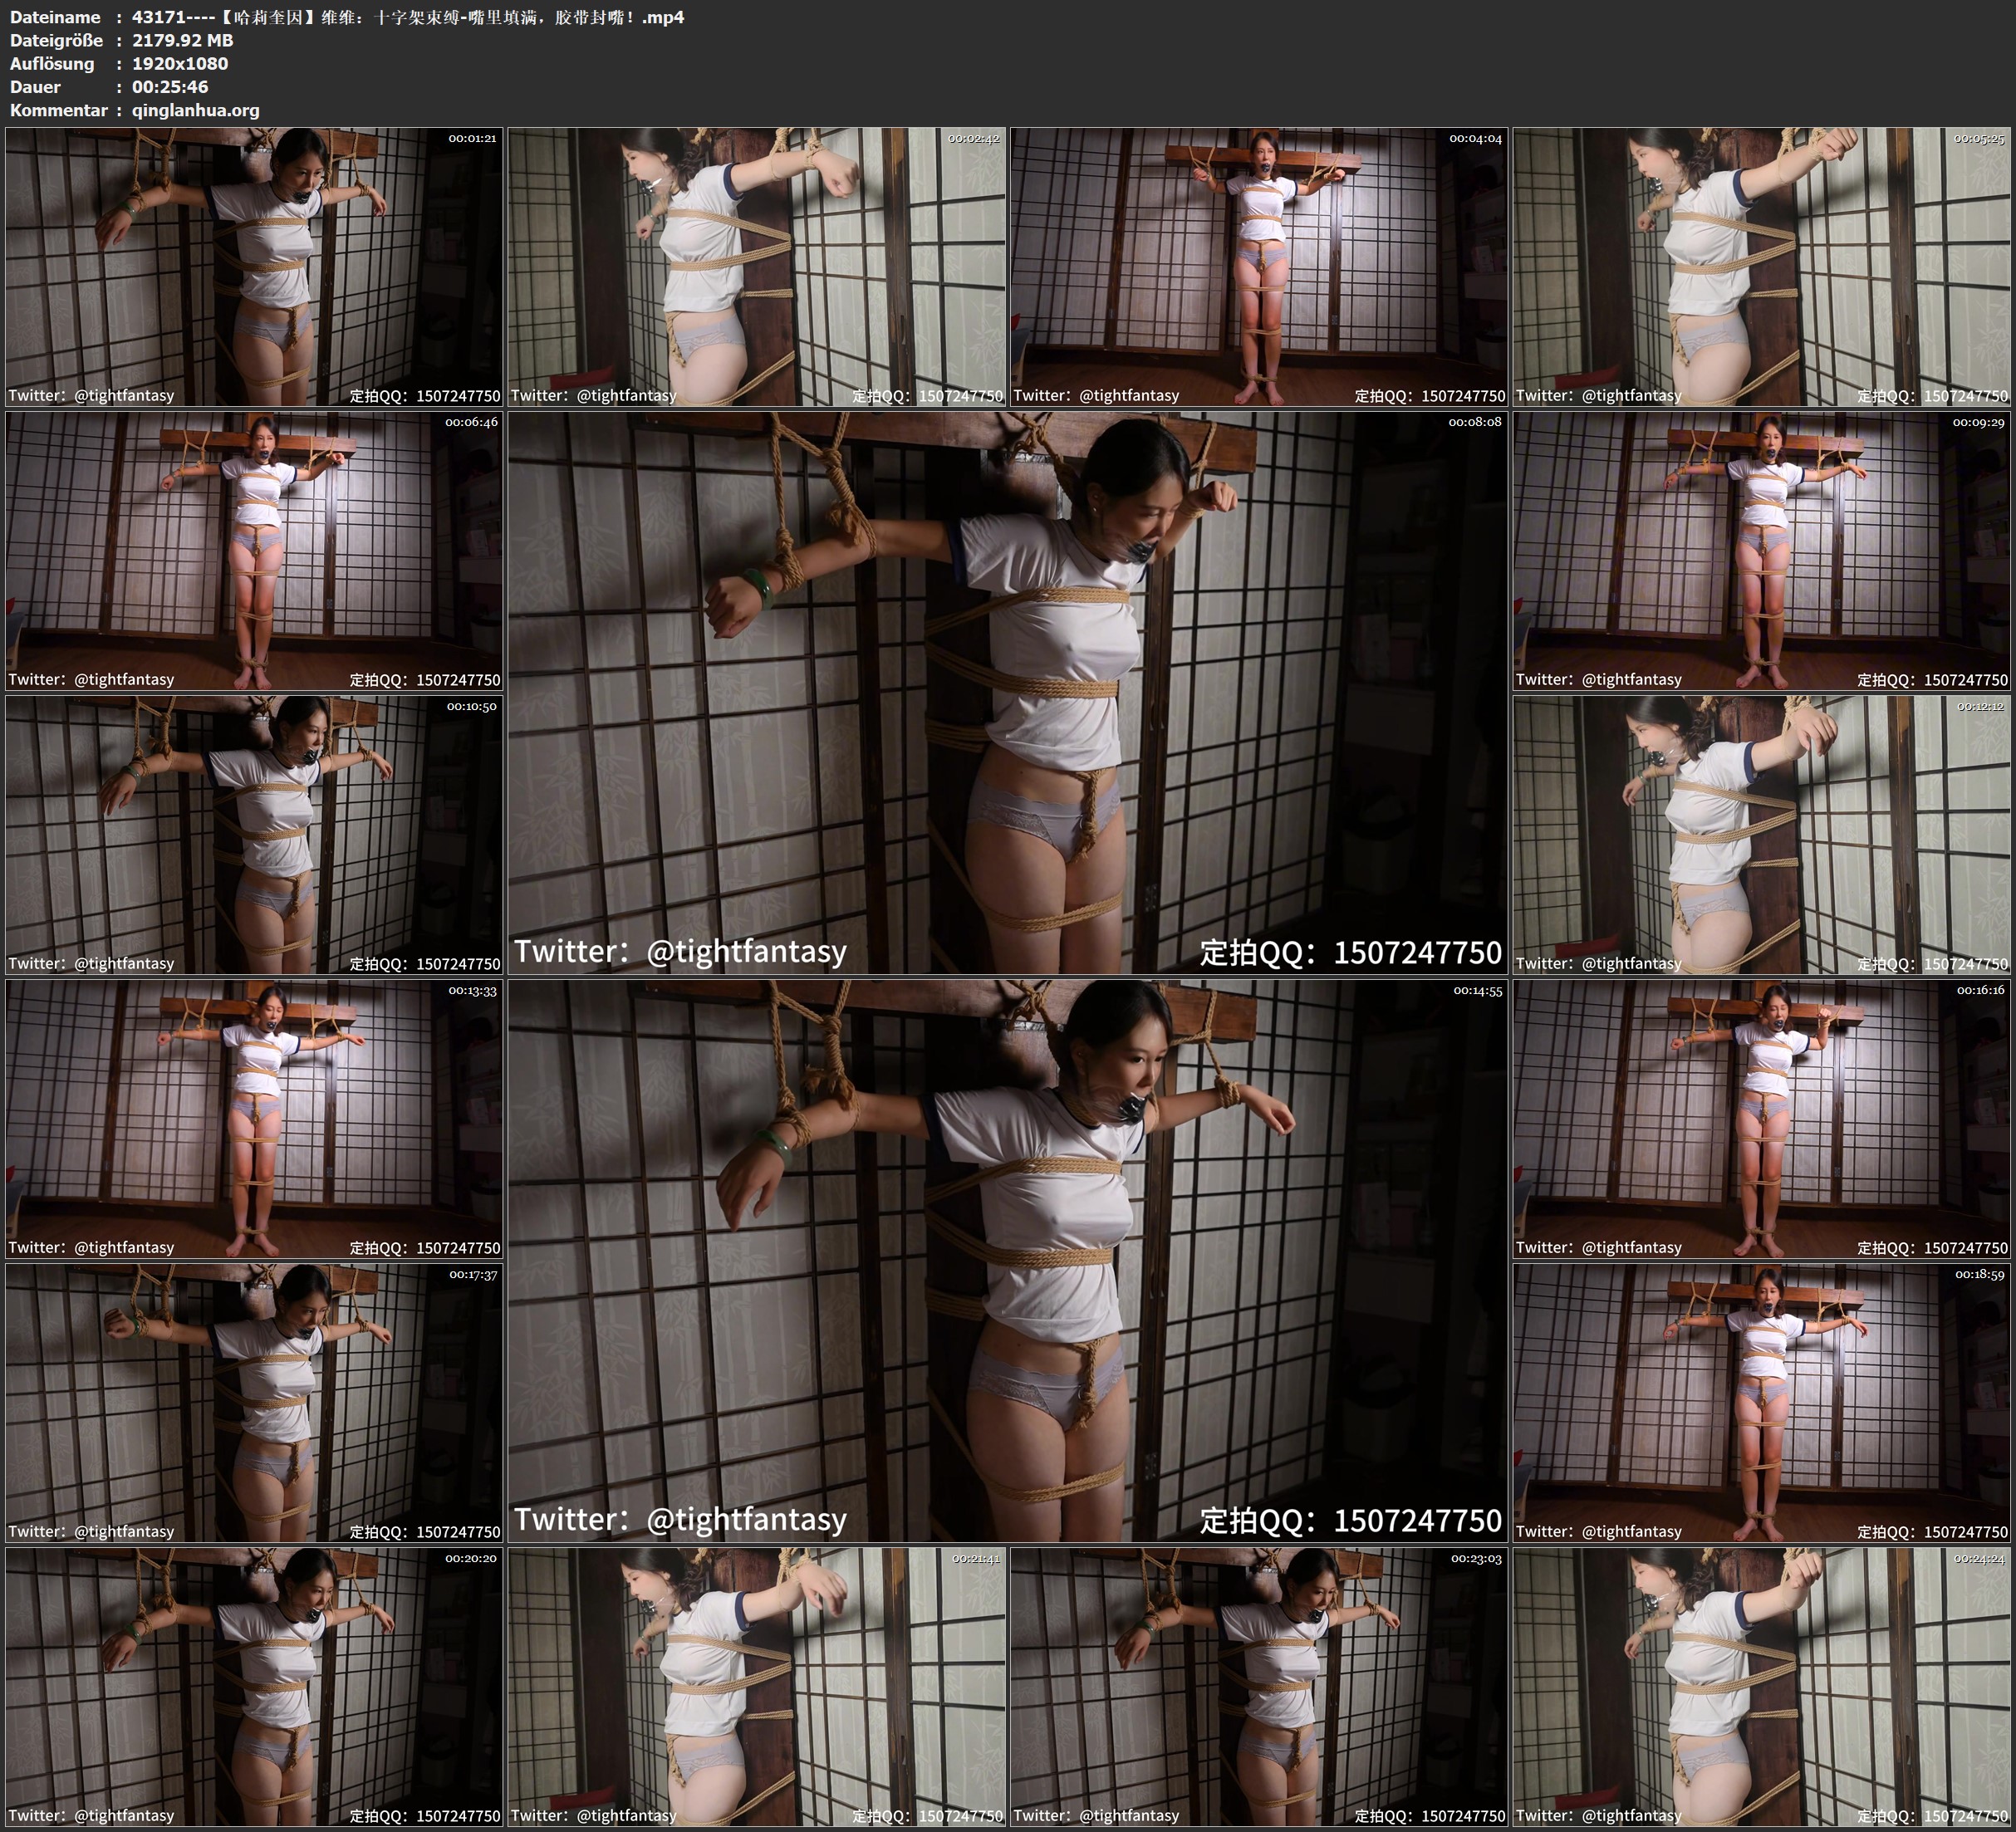Click the thumbnail timestamped 00:09:29
The width and height of the screenshot is (2016, 1832).
[1762, 550]
